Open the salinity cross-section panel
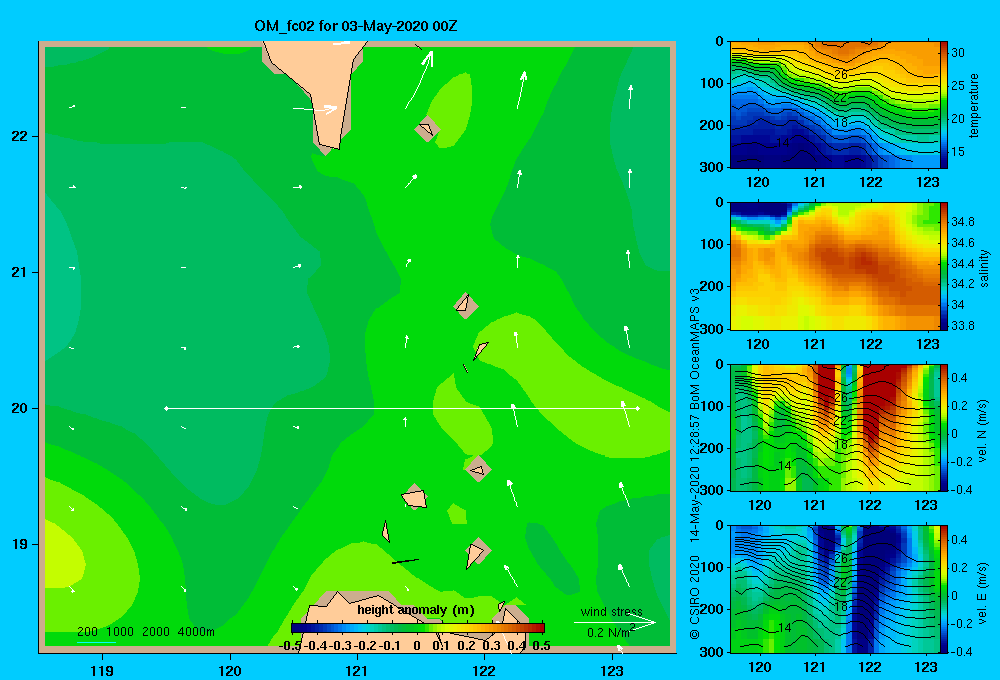1000x680 pixels. click(835, 266)
